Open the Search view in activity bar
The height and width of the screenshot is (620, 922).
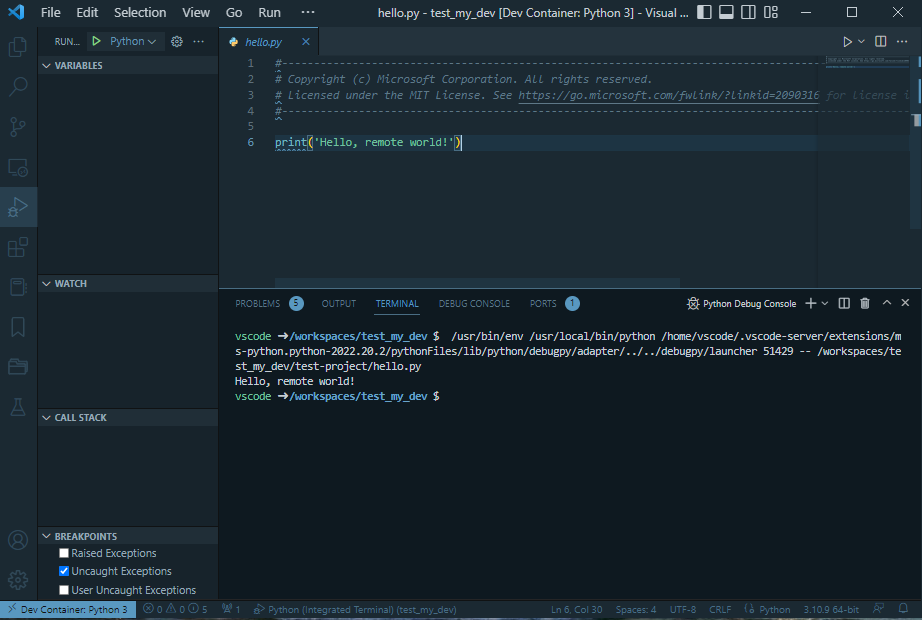[18, 86]
